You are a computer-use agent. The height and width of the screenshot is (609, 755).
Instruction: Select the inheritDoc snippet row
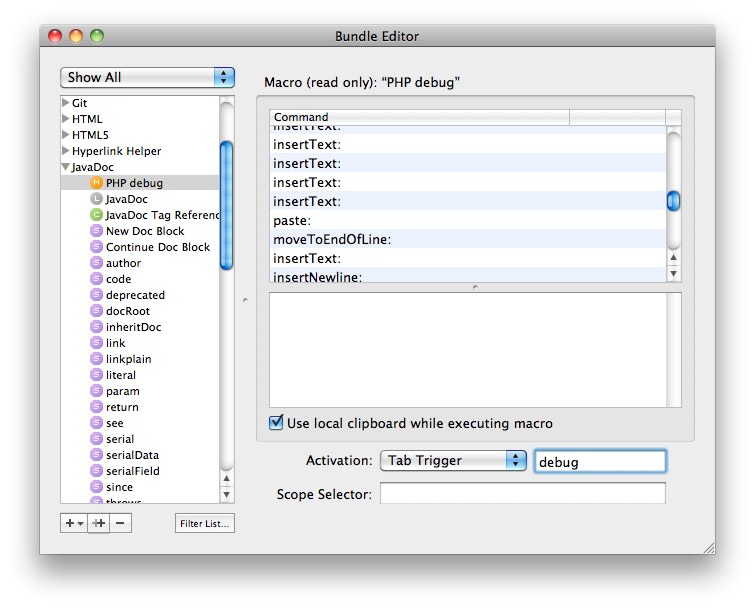tap(140, 327)
